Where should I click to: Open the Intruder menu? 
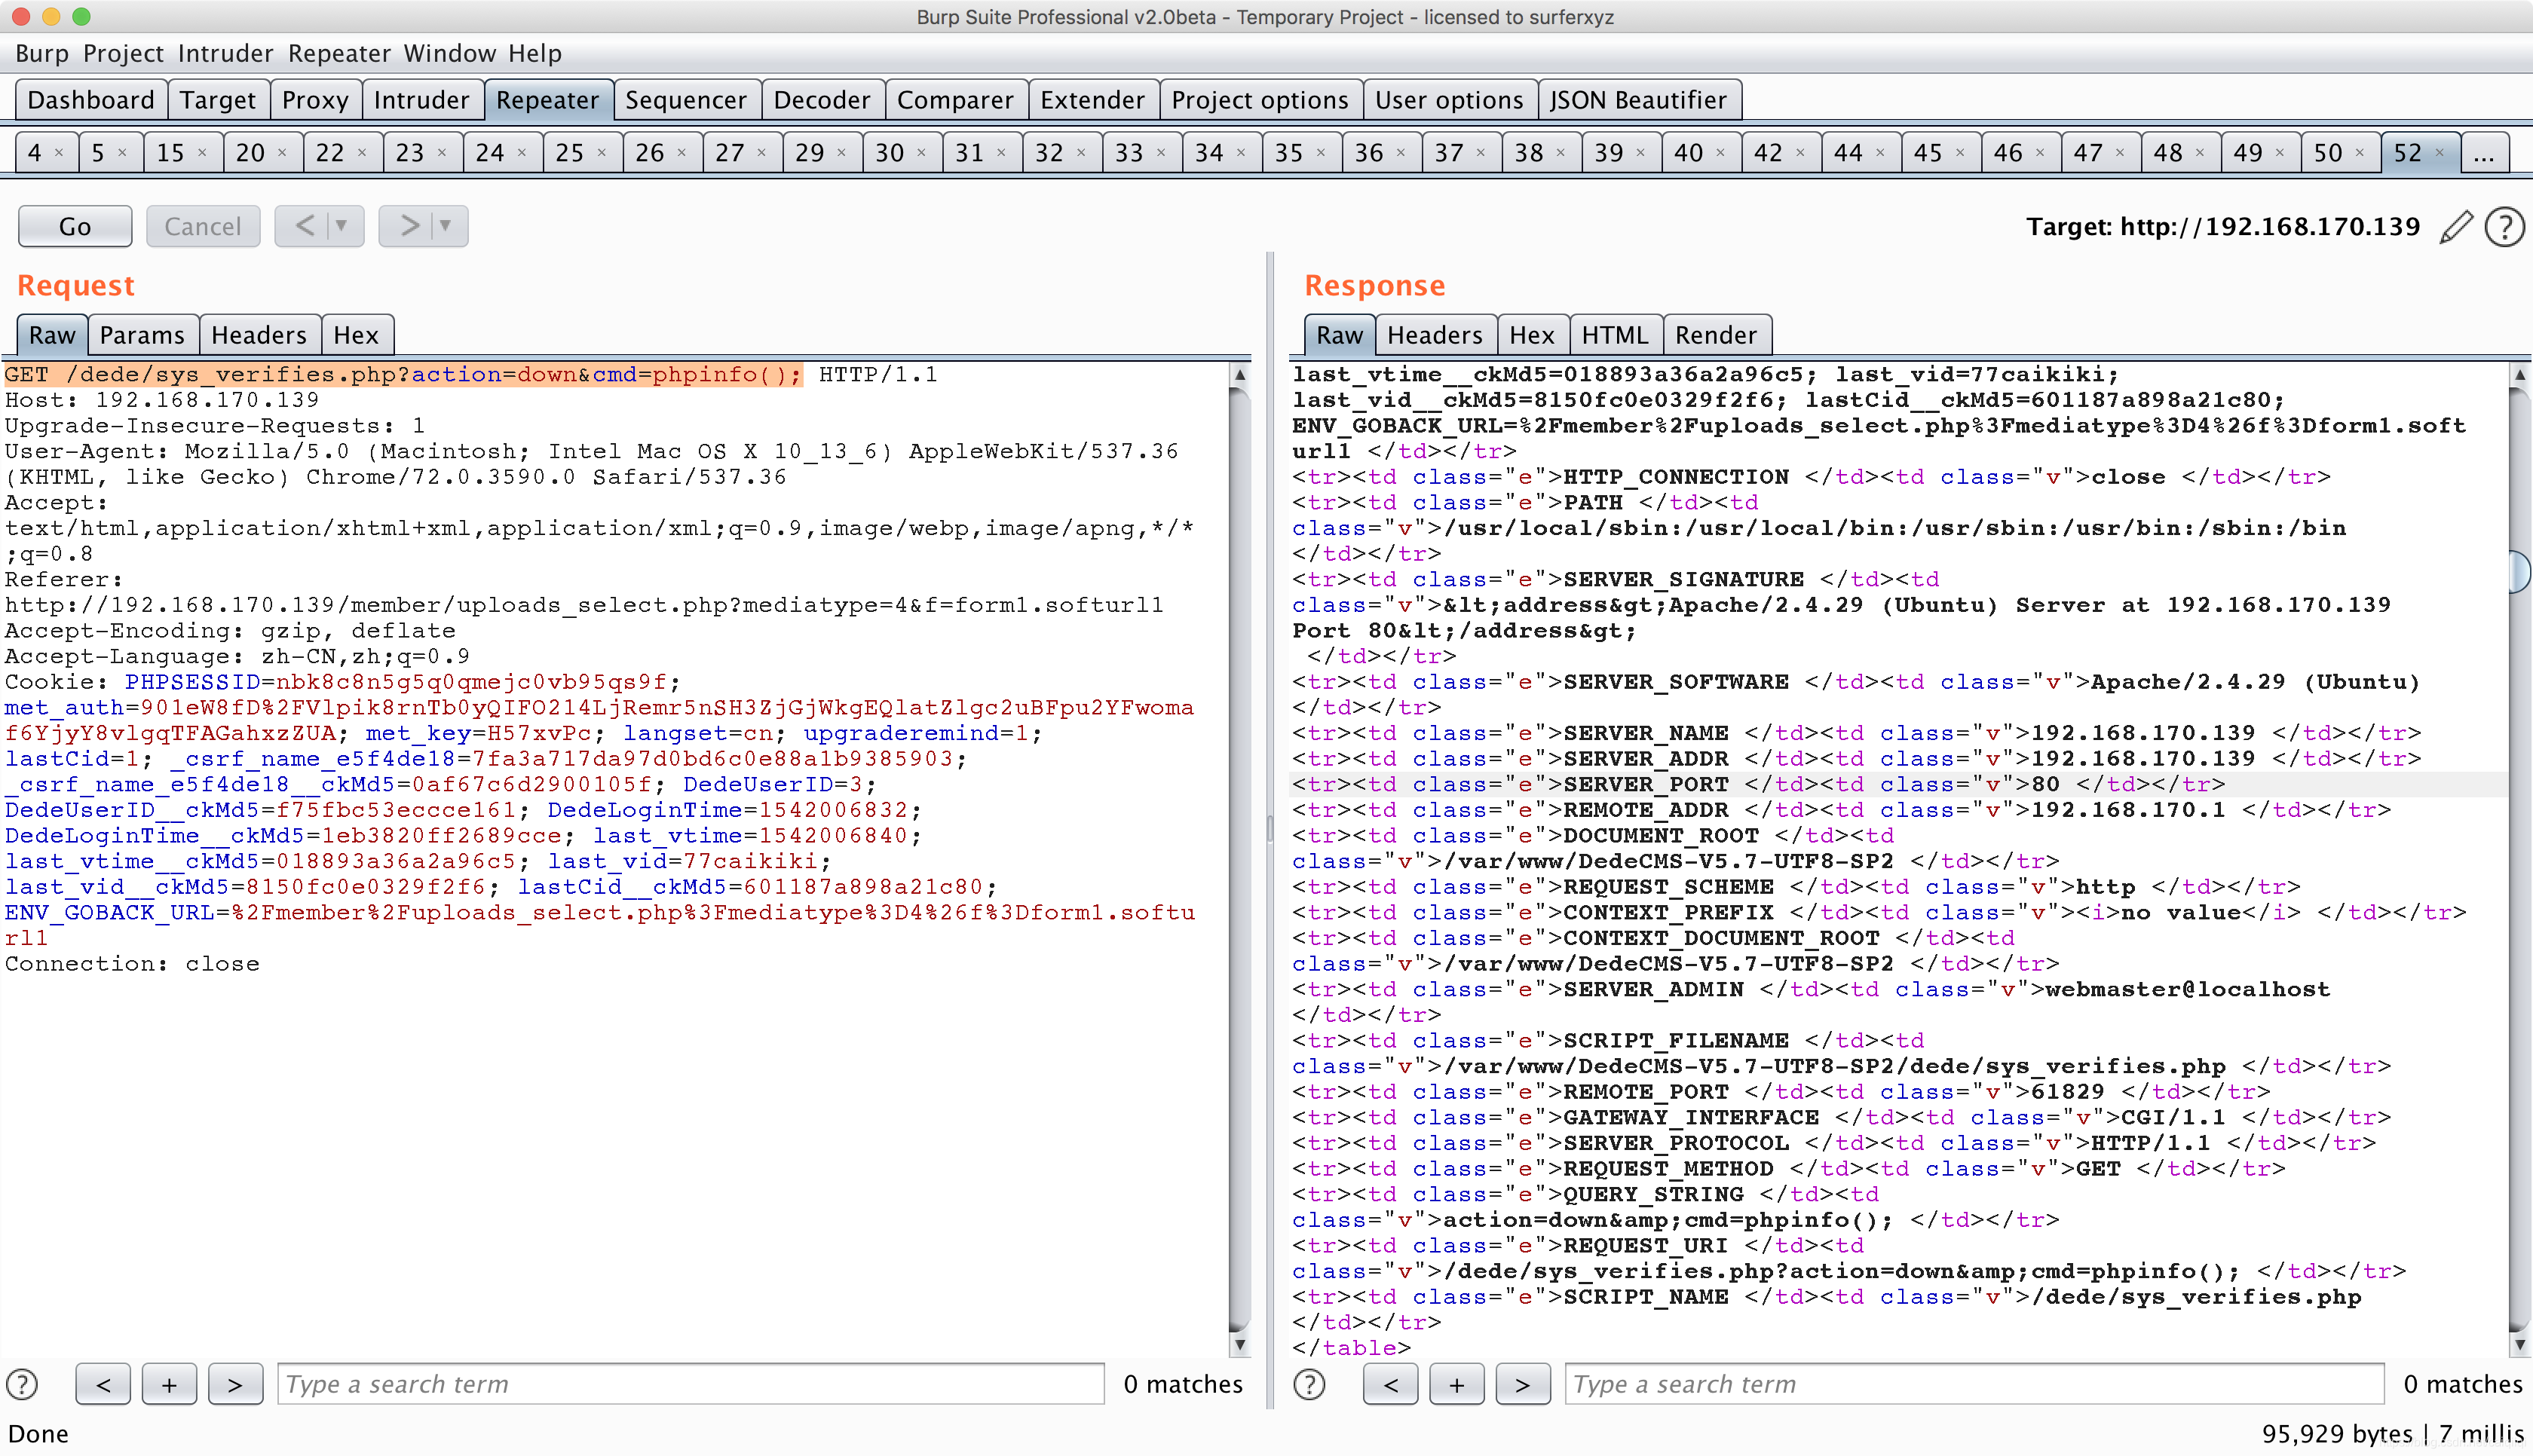pos(225,53)
